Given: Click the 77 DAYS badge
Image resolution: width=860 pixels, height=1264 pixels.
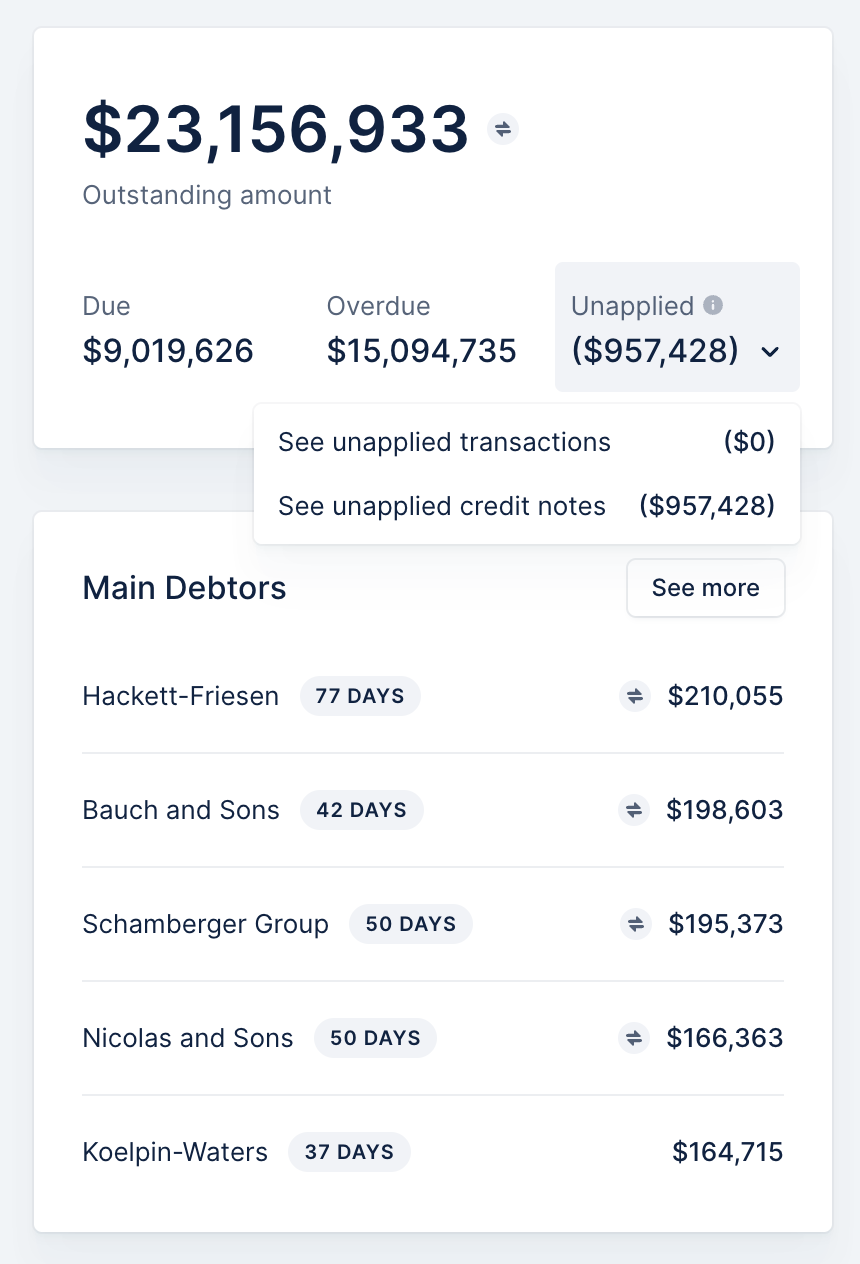Looking at the screenshot, I should (360, 696).
